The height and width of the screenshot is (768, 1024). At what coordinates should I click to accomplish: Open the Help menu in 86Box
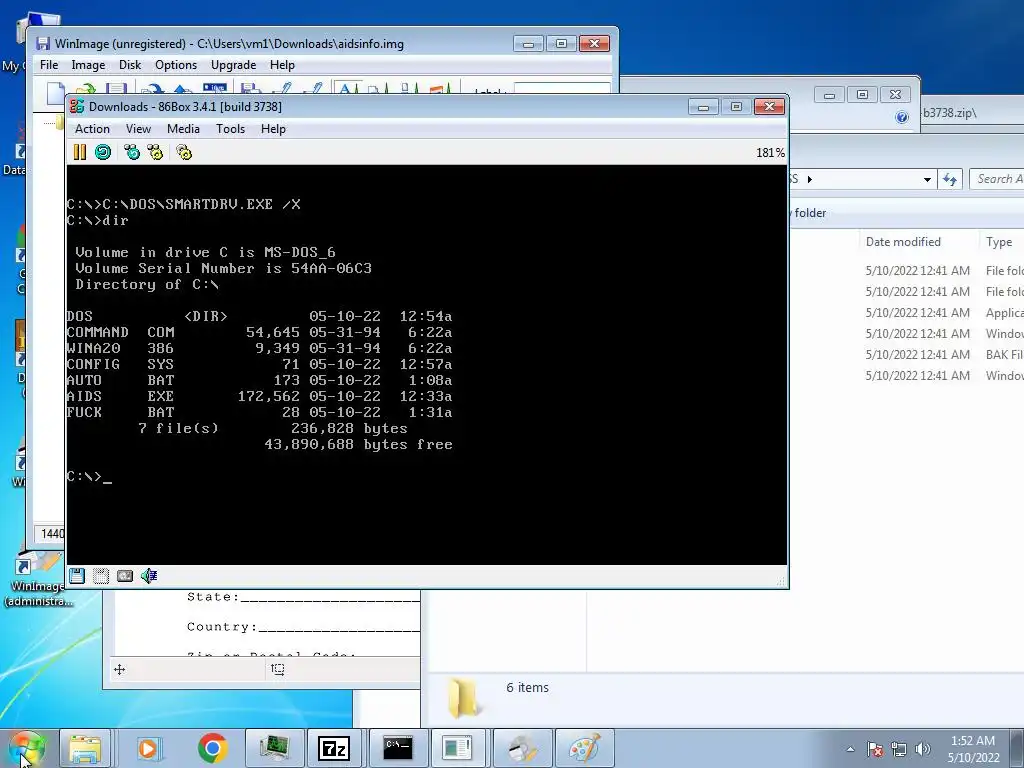(x=273, y=129)
